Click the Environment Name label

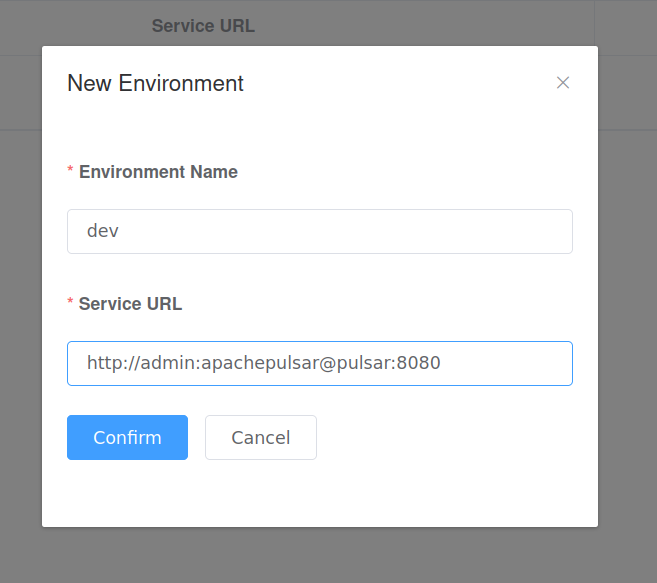click(158, 172)
